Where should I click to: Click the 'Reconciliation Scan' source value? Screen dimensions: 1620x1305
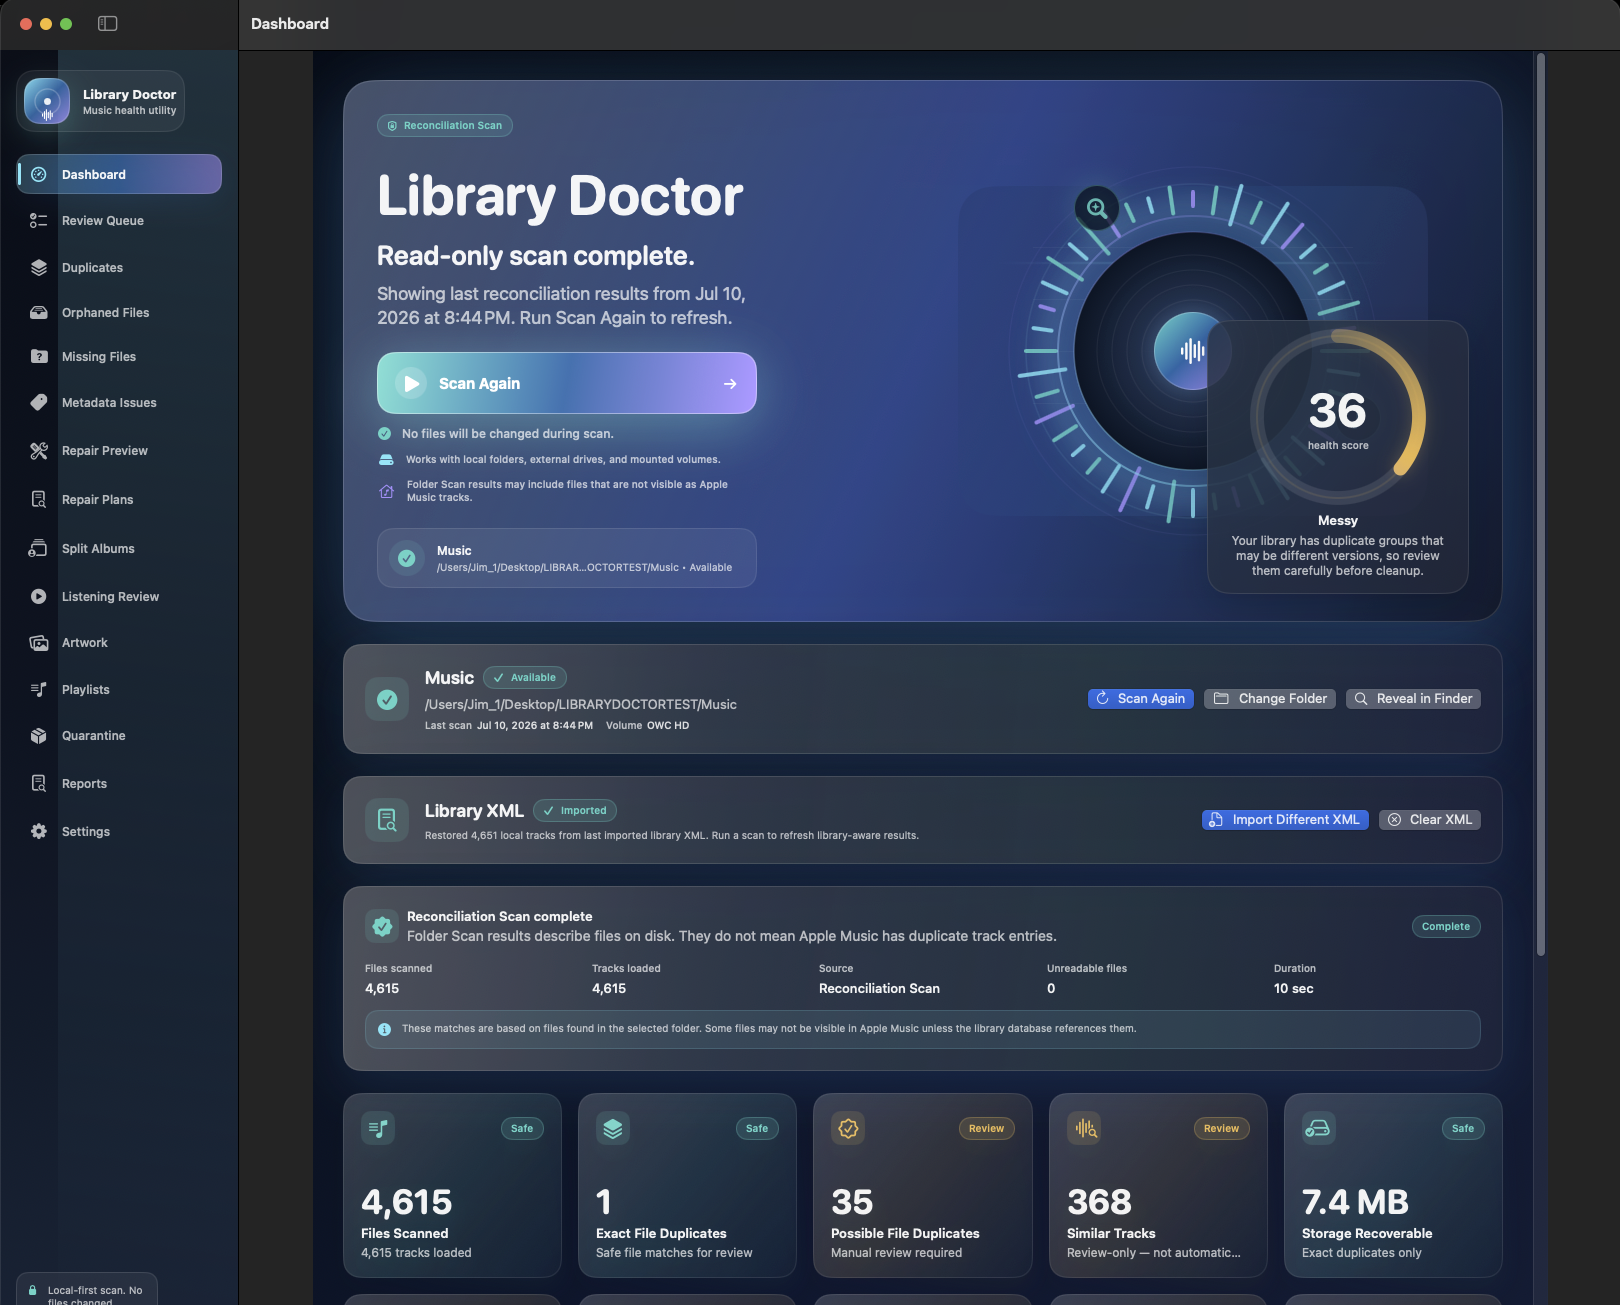coord(879,988)
